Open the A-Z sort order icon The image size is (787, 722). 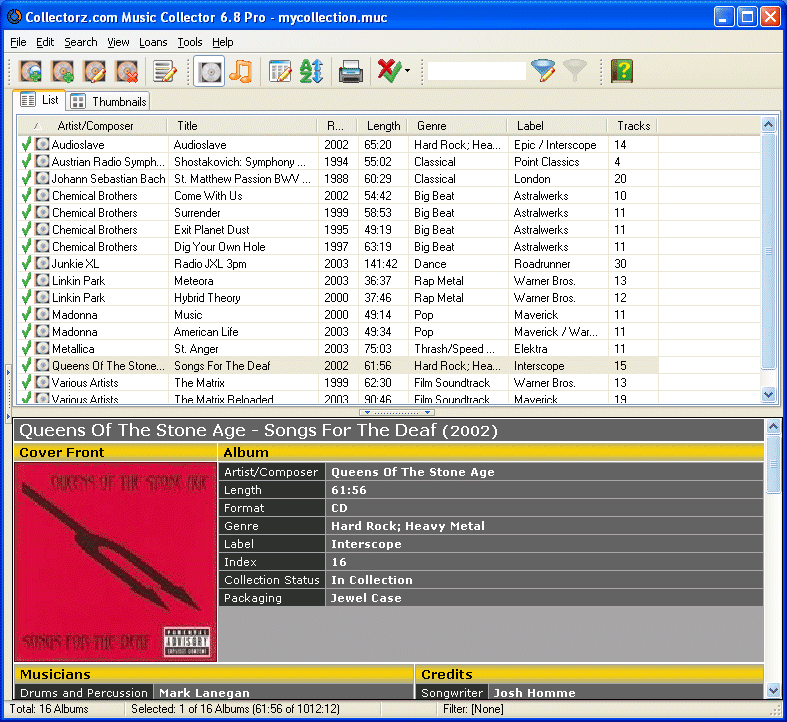(311, 71)
